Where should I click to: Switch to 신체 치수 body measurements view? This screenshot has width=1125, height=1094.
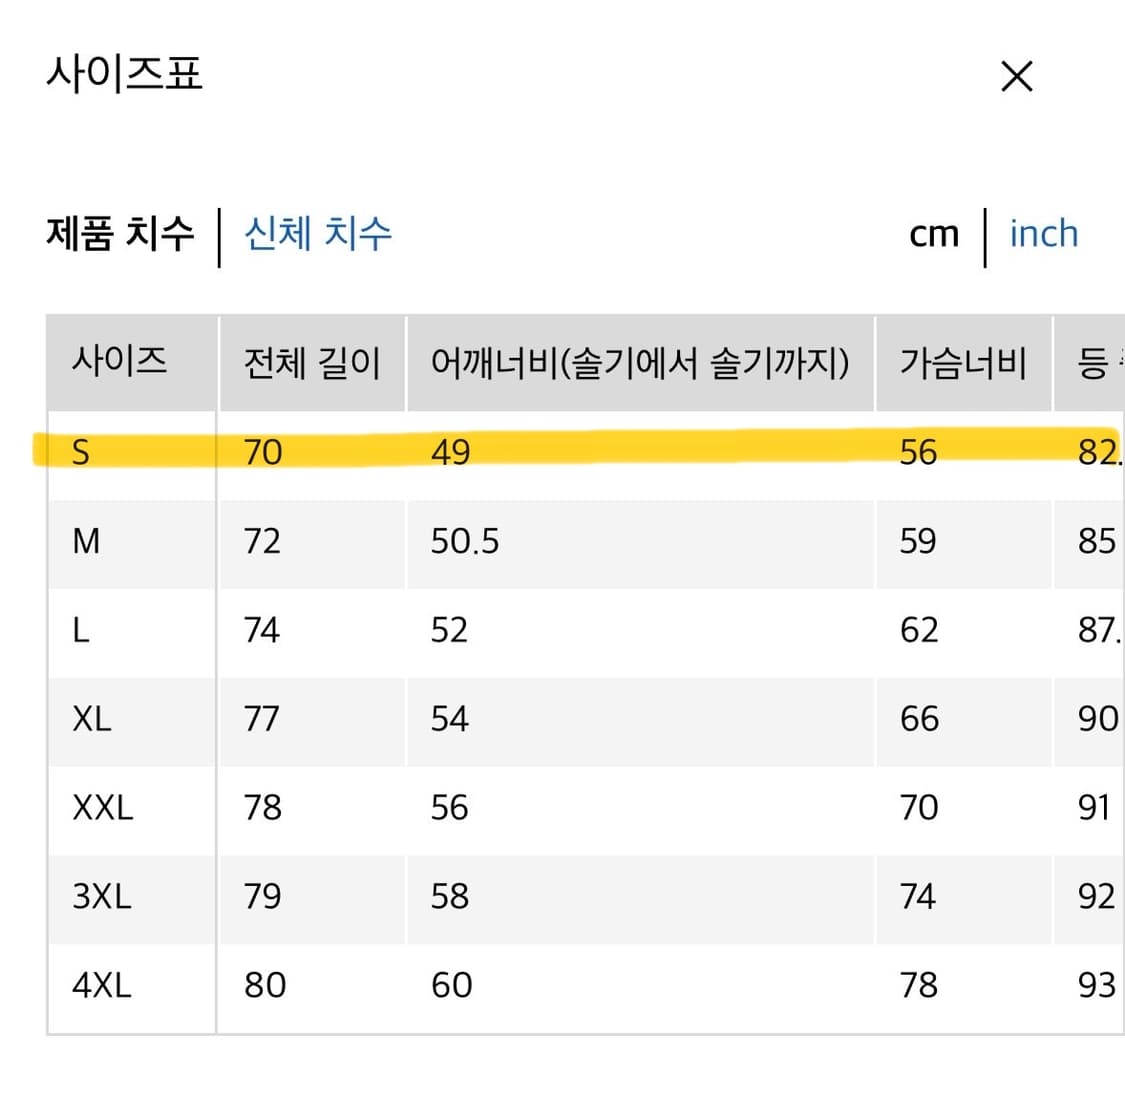[315, 233]
